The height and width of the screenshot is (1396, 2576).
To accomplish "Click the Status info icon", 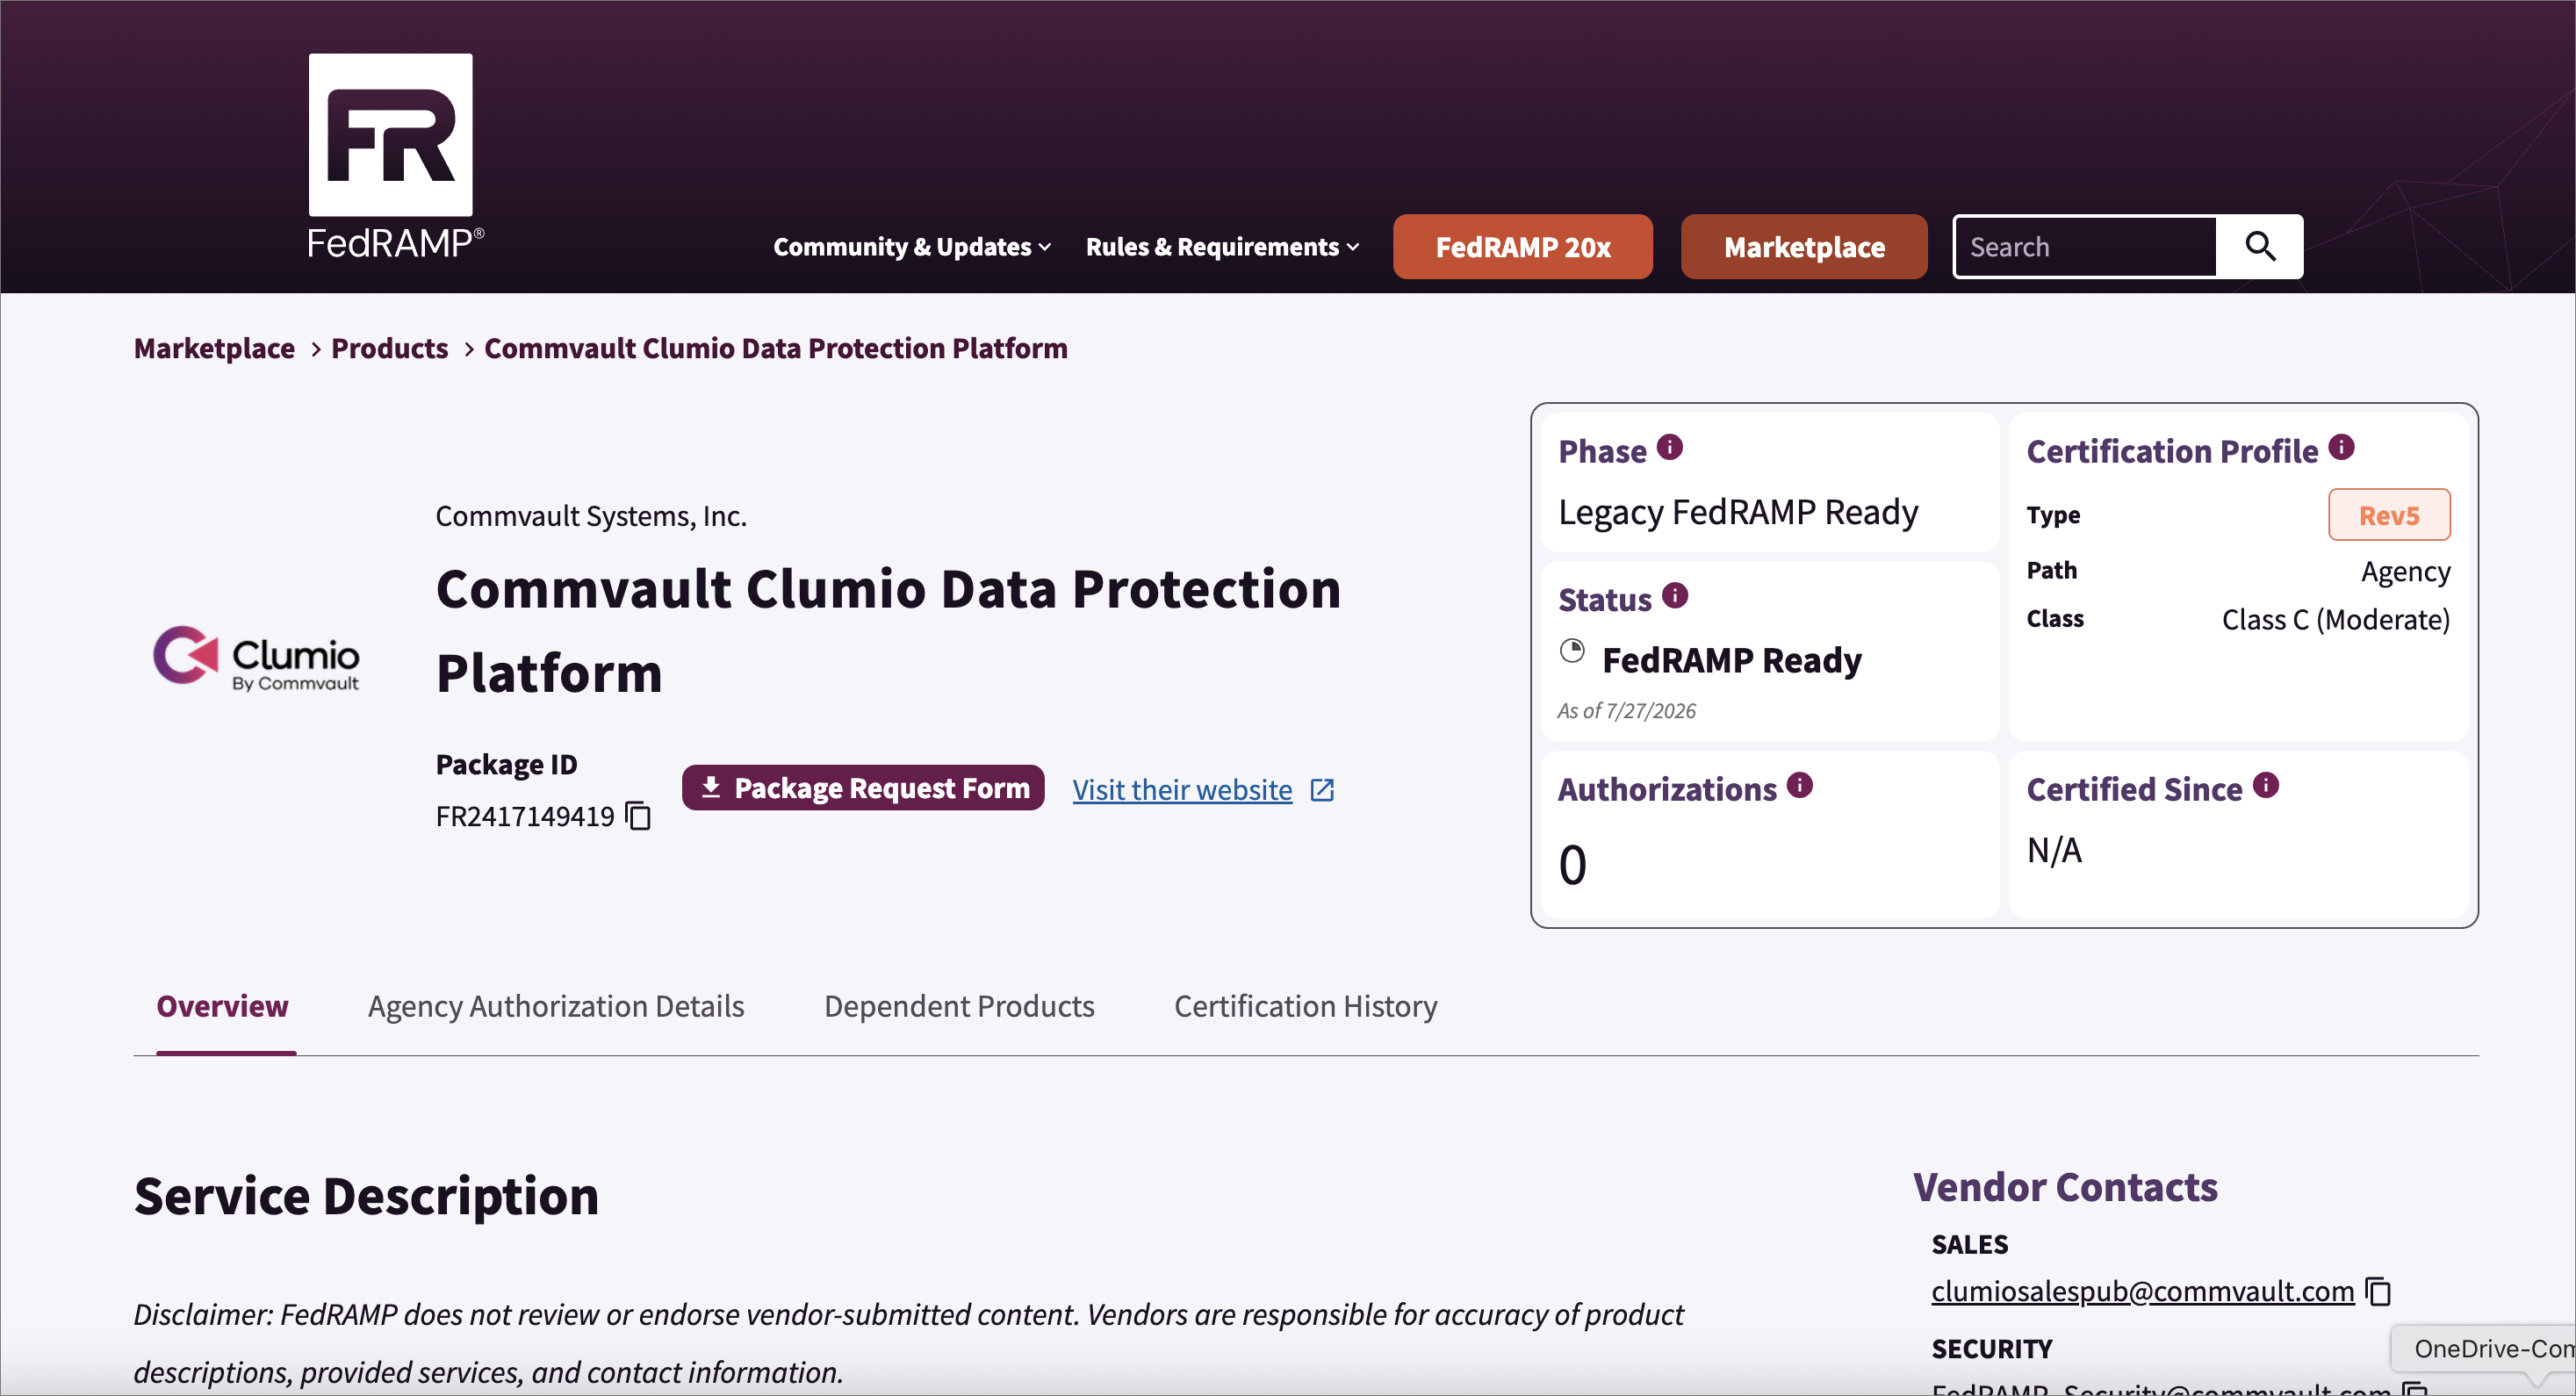I will pyautogui.click(x=1675, y=596).
